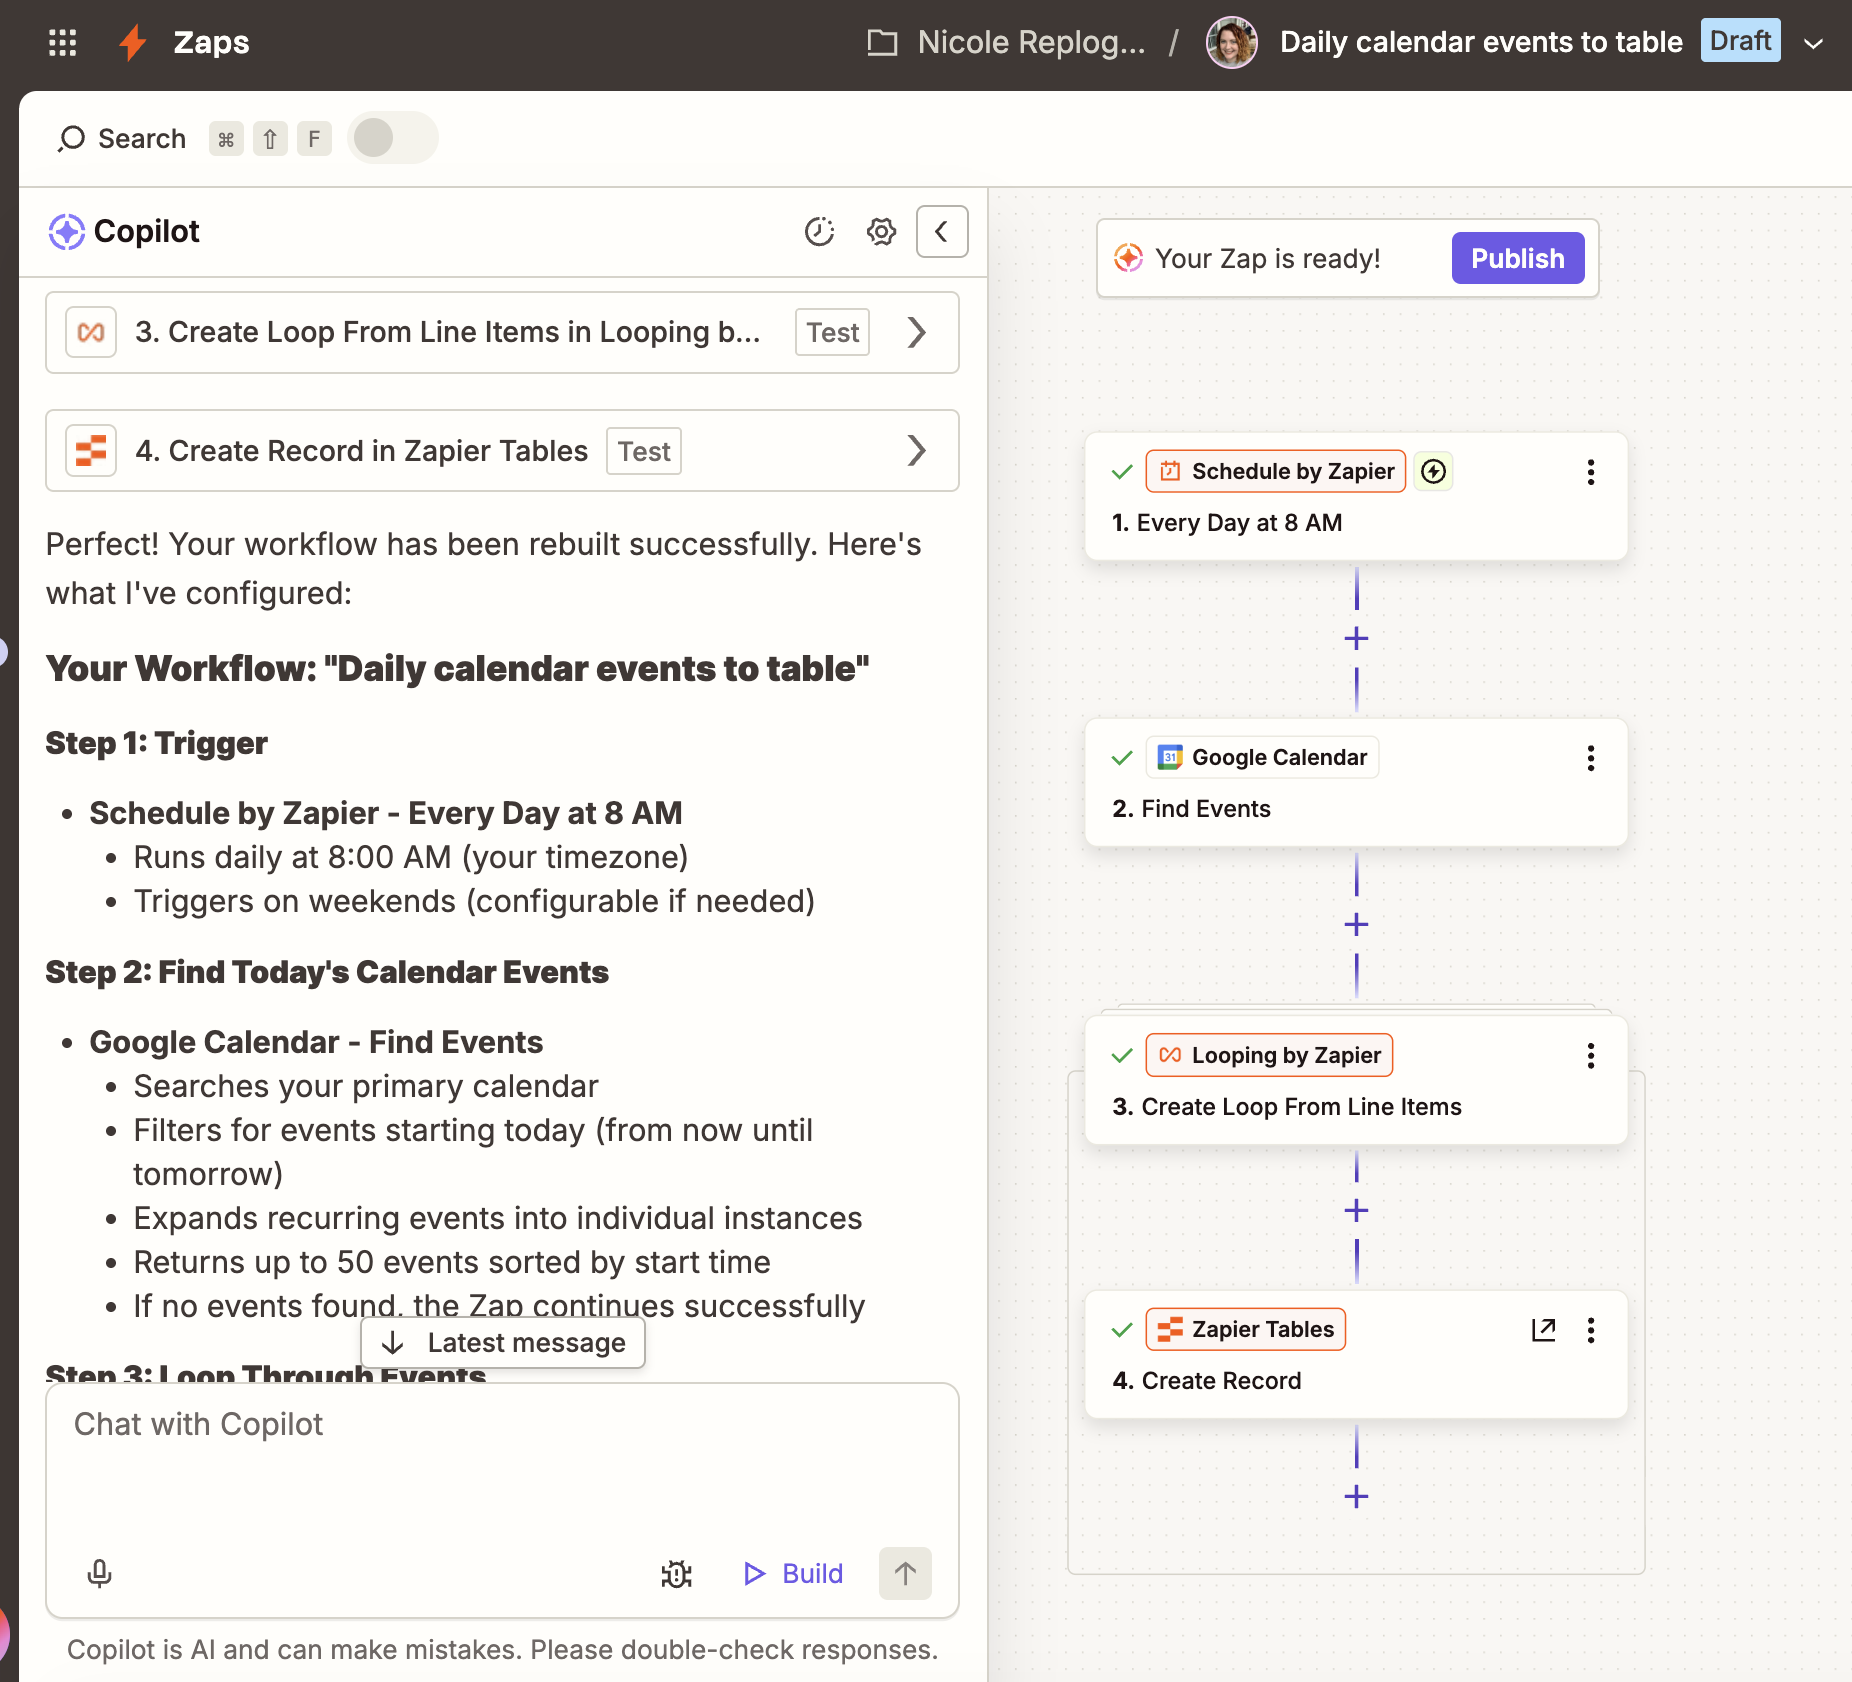
Task: Click the Copilot logo icon
Action: [x=66, y=232]
